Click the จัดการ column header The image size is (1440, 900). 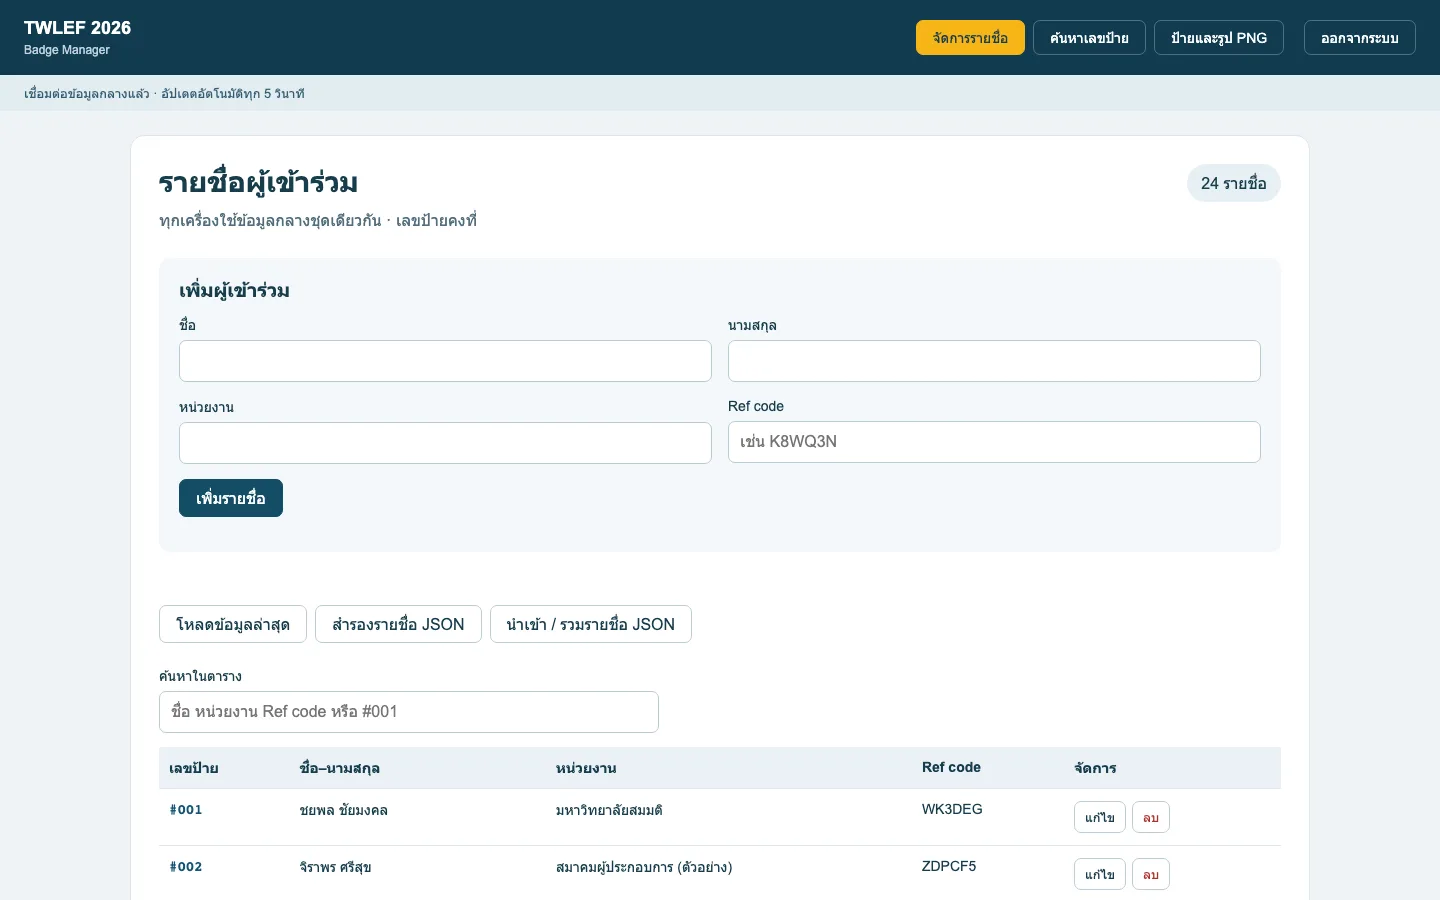point(1095,768)
